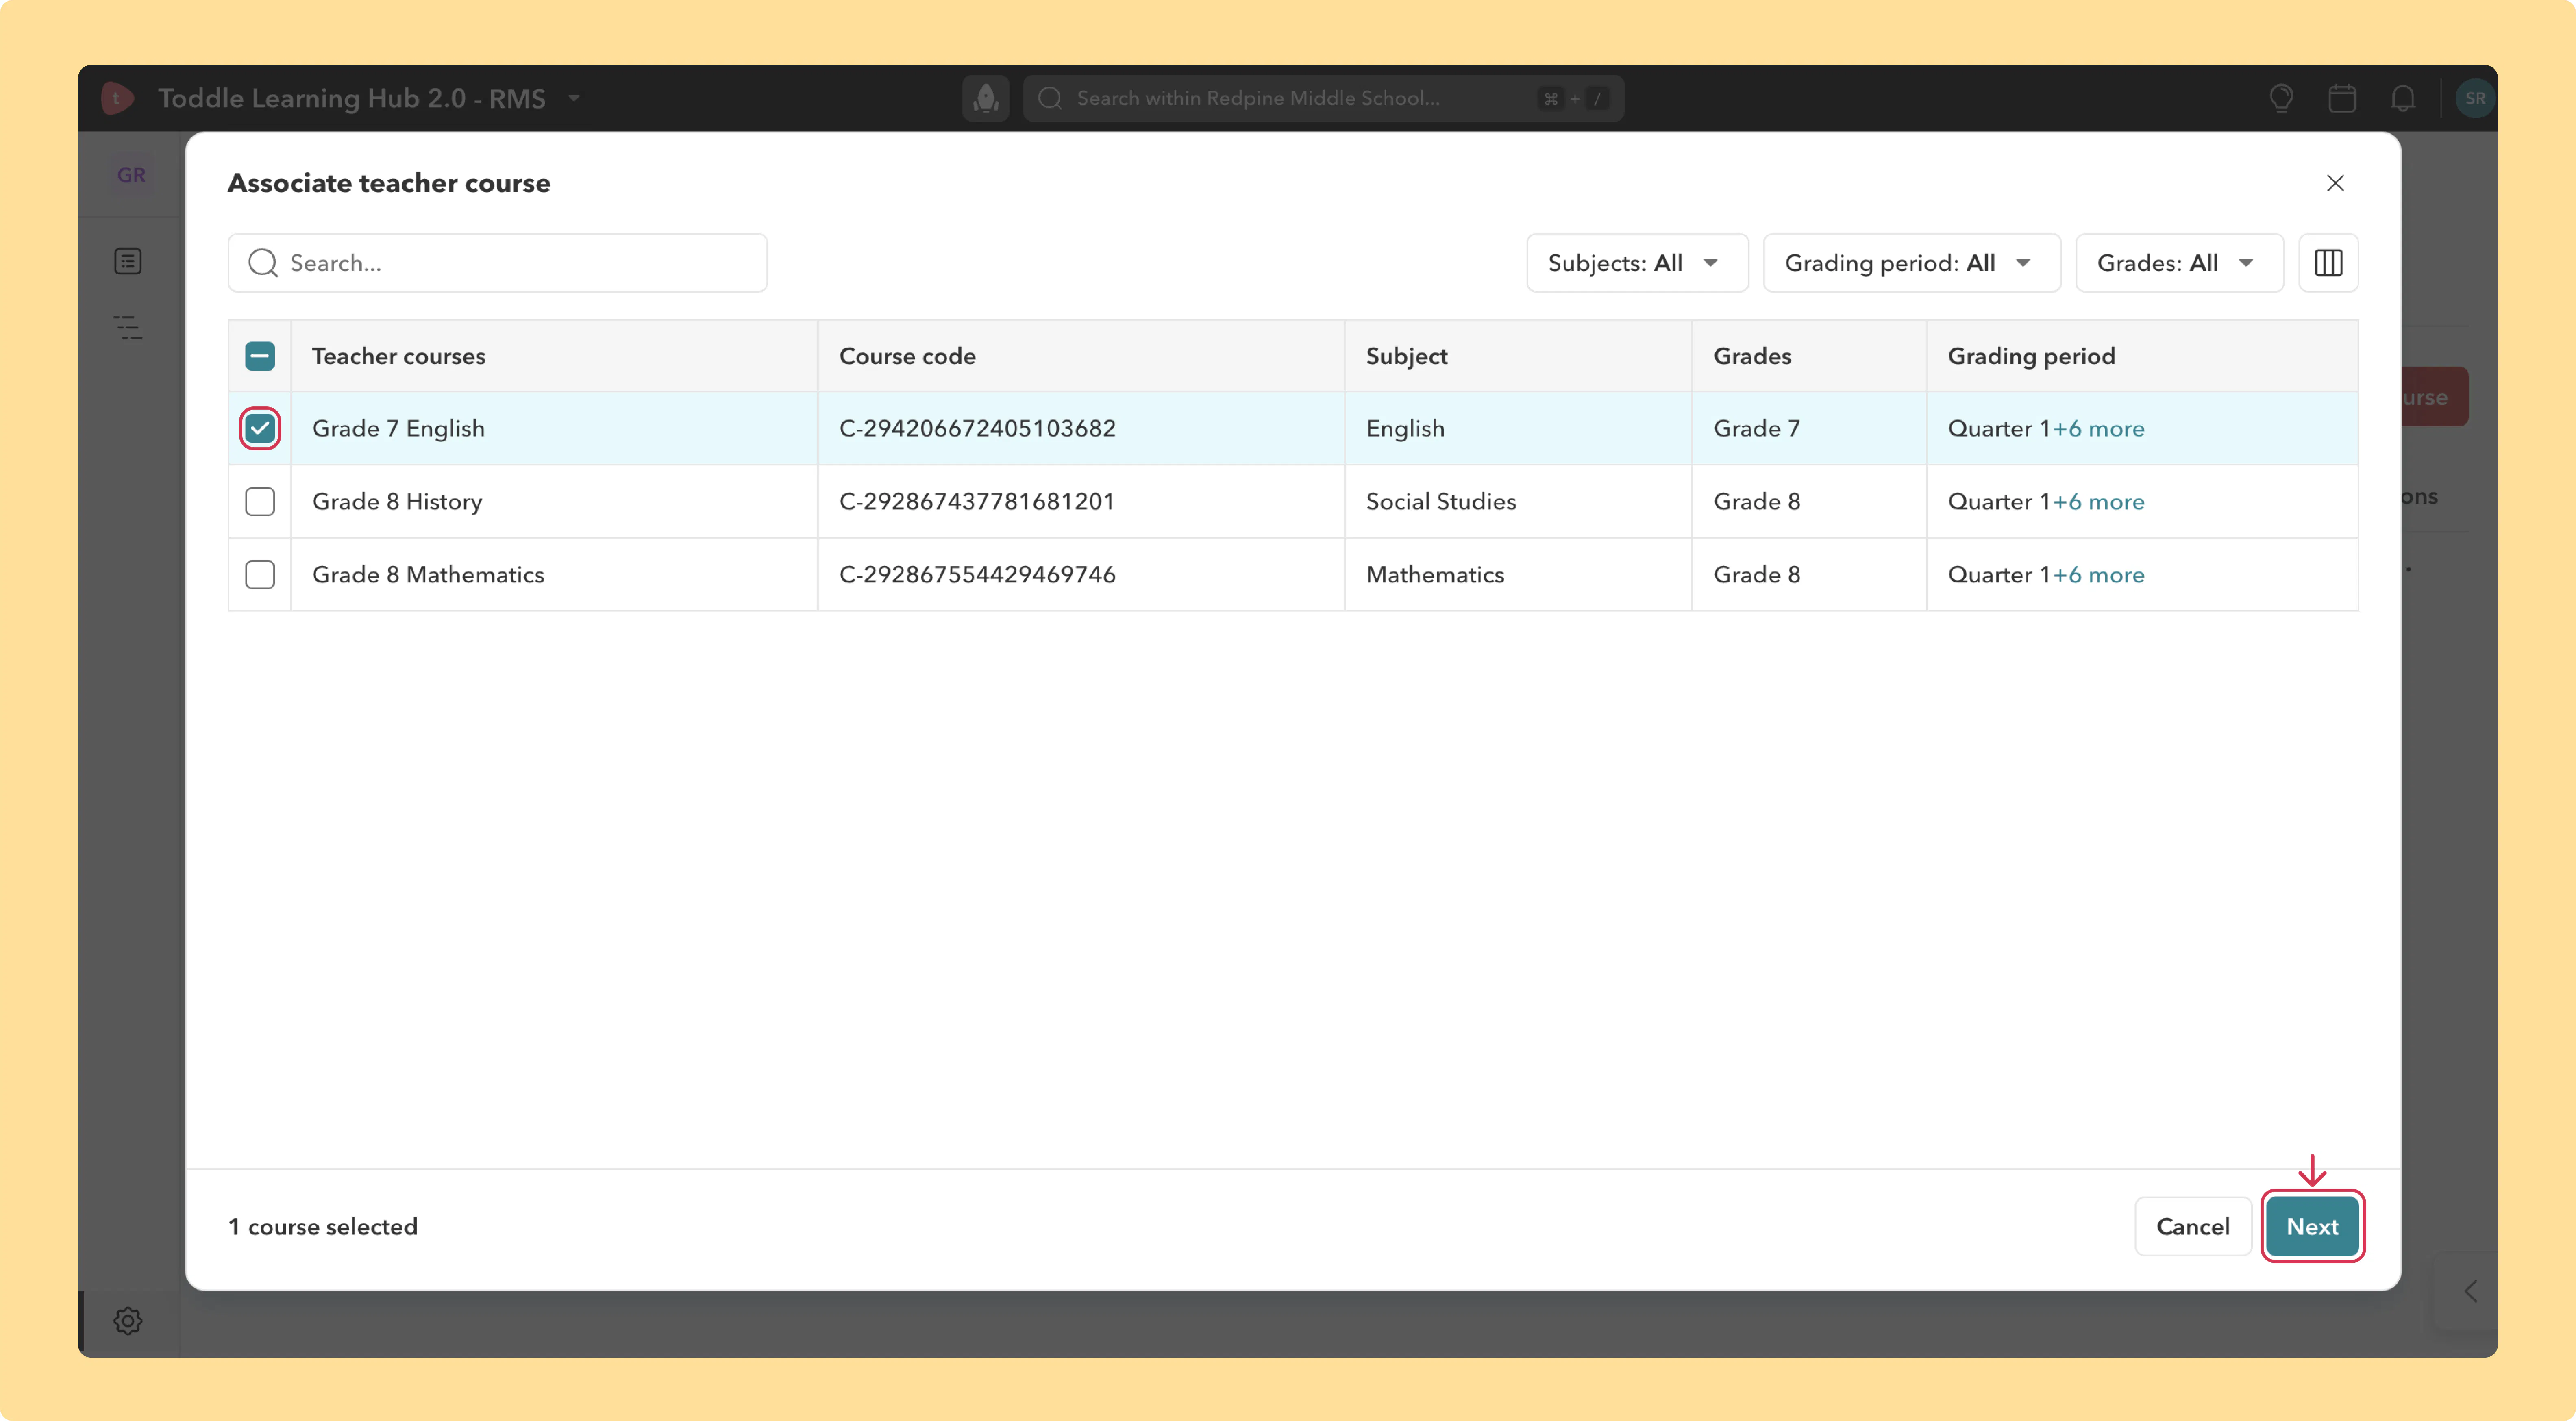Screen dimensions: 2576x1421
Task: Click course code C-292867437781681201
Action: click(977, 502)
